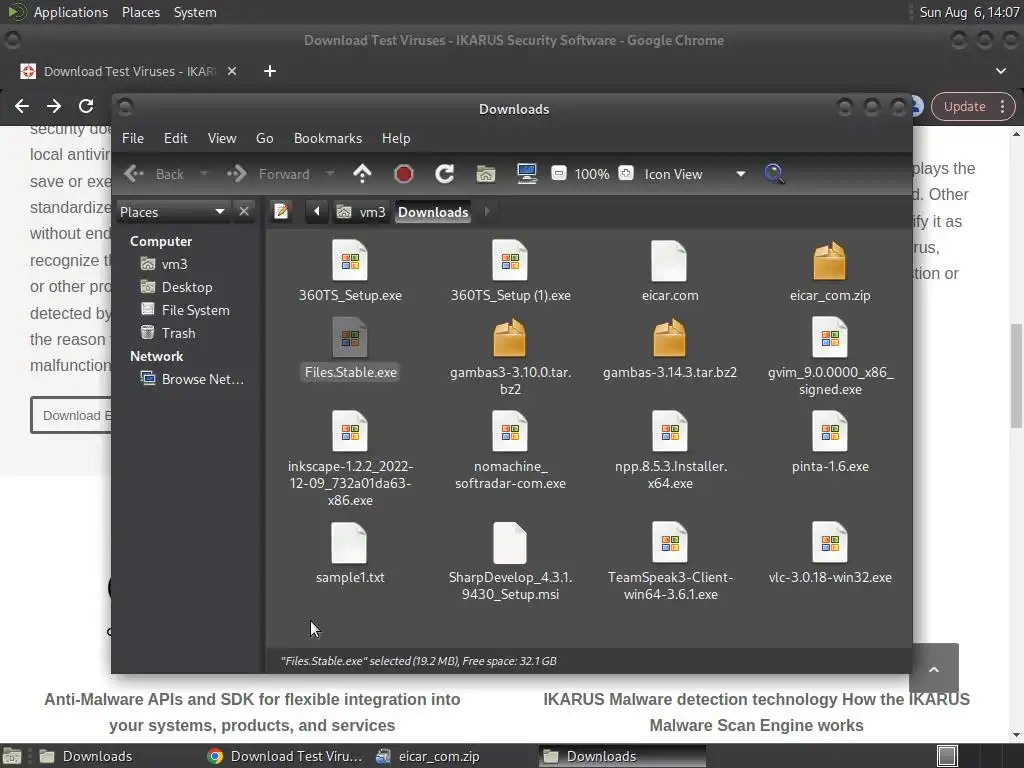Select TeamSpeak3-Client-win64-3.6.1.exe file
Image resolution: width=1024 pixels, height=768 pixels.
coord(670,562)
